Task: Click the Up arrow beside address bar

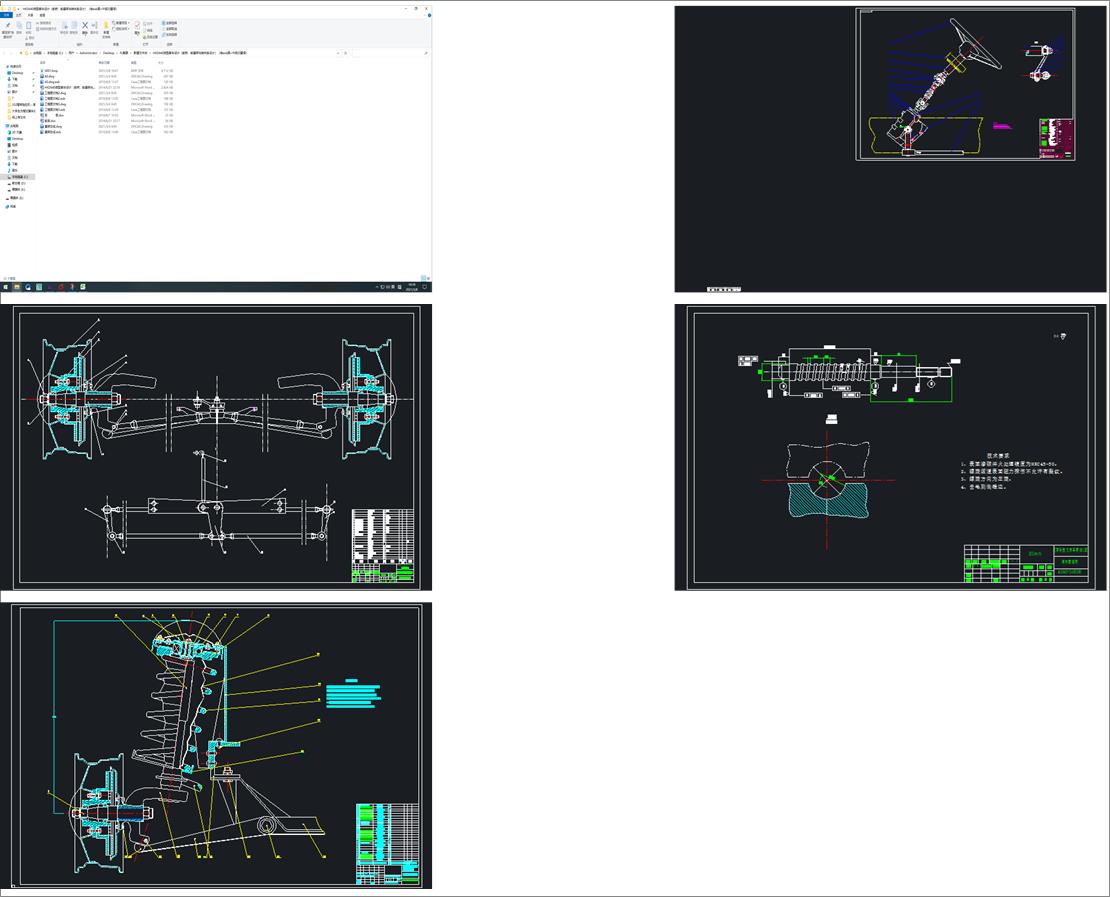Action: coord(21,53)
